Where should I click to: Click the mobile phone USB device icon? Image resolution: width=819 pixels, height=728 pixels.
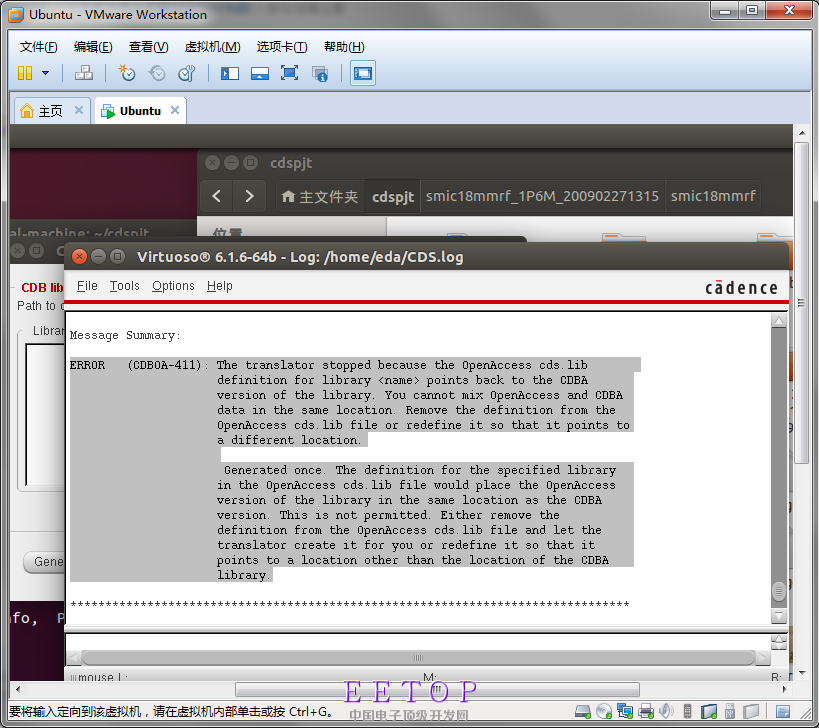pyautogui.click(x=688, y=711)
